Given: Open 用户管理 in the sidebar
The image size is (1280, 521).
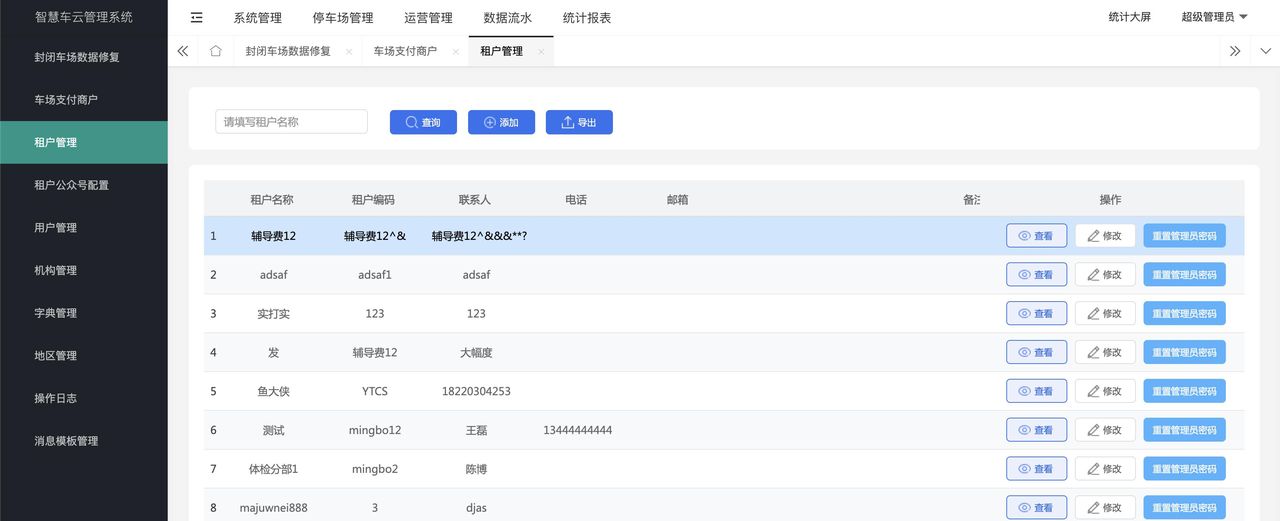Looking at the screenshot, I should point(84,228).
